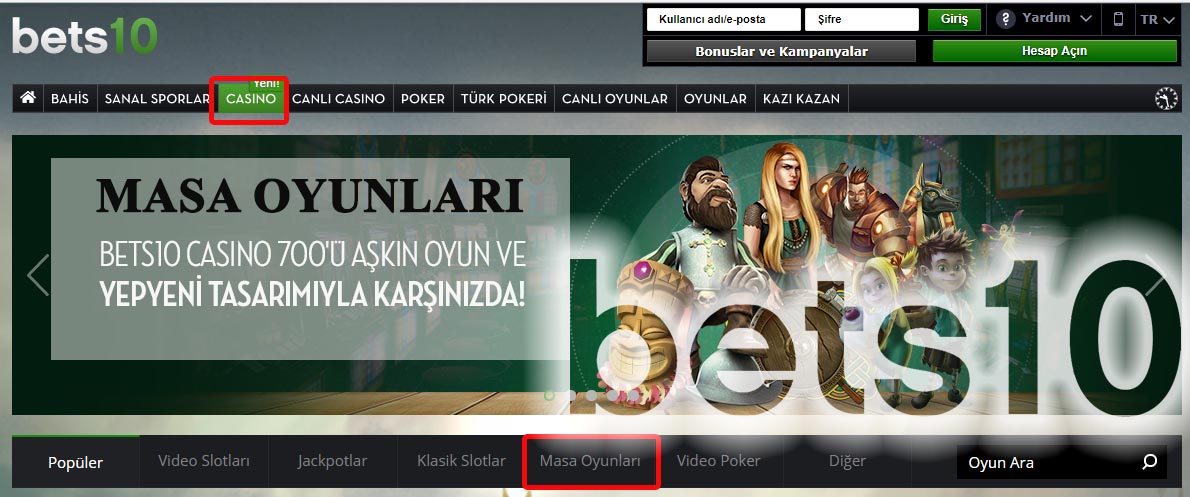Select the OYUNLAR menu item
1190x497 pixels.
(716, 99)
